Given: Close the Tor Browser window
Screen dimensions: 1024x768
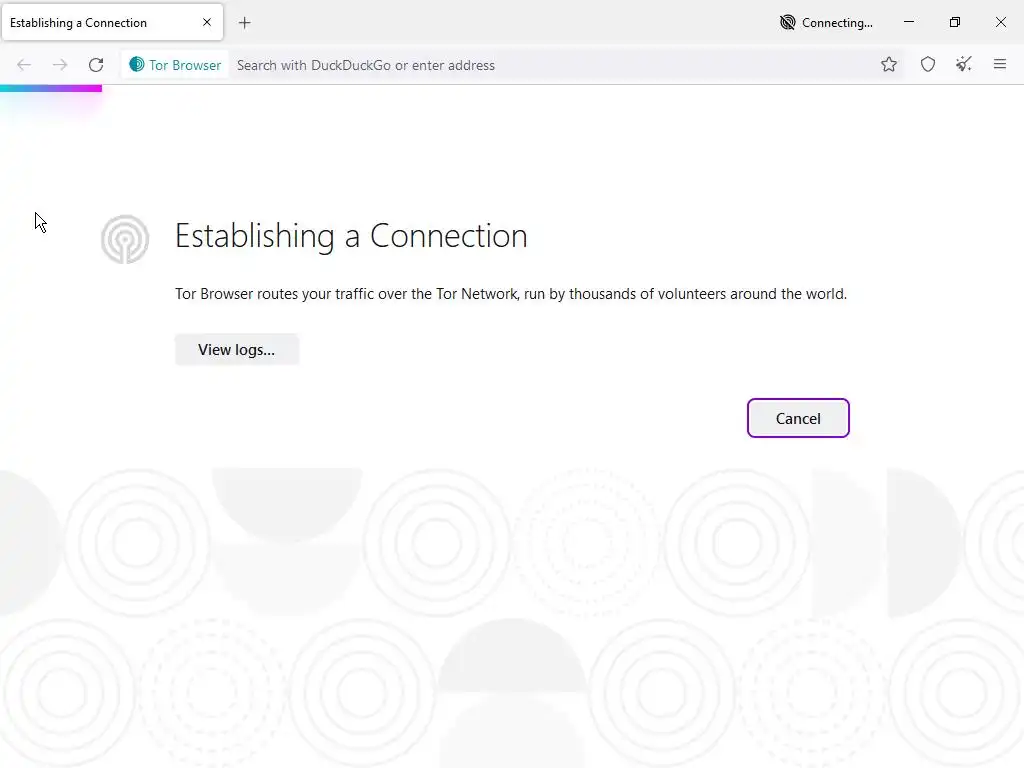Looking at the screenshot, I should tap(1000, 22).
